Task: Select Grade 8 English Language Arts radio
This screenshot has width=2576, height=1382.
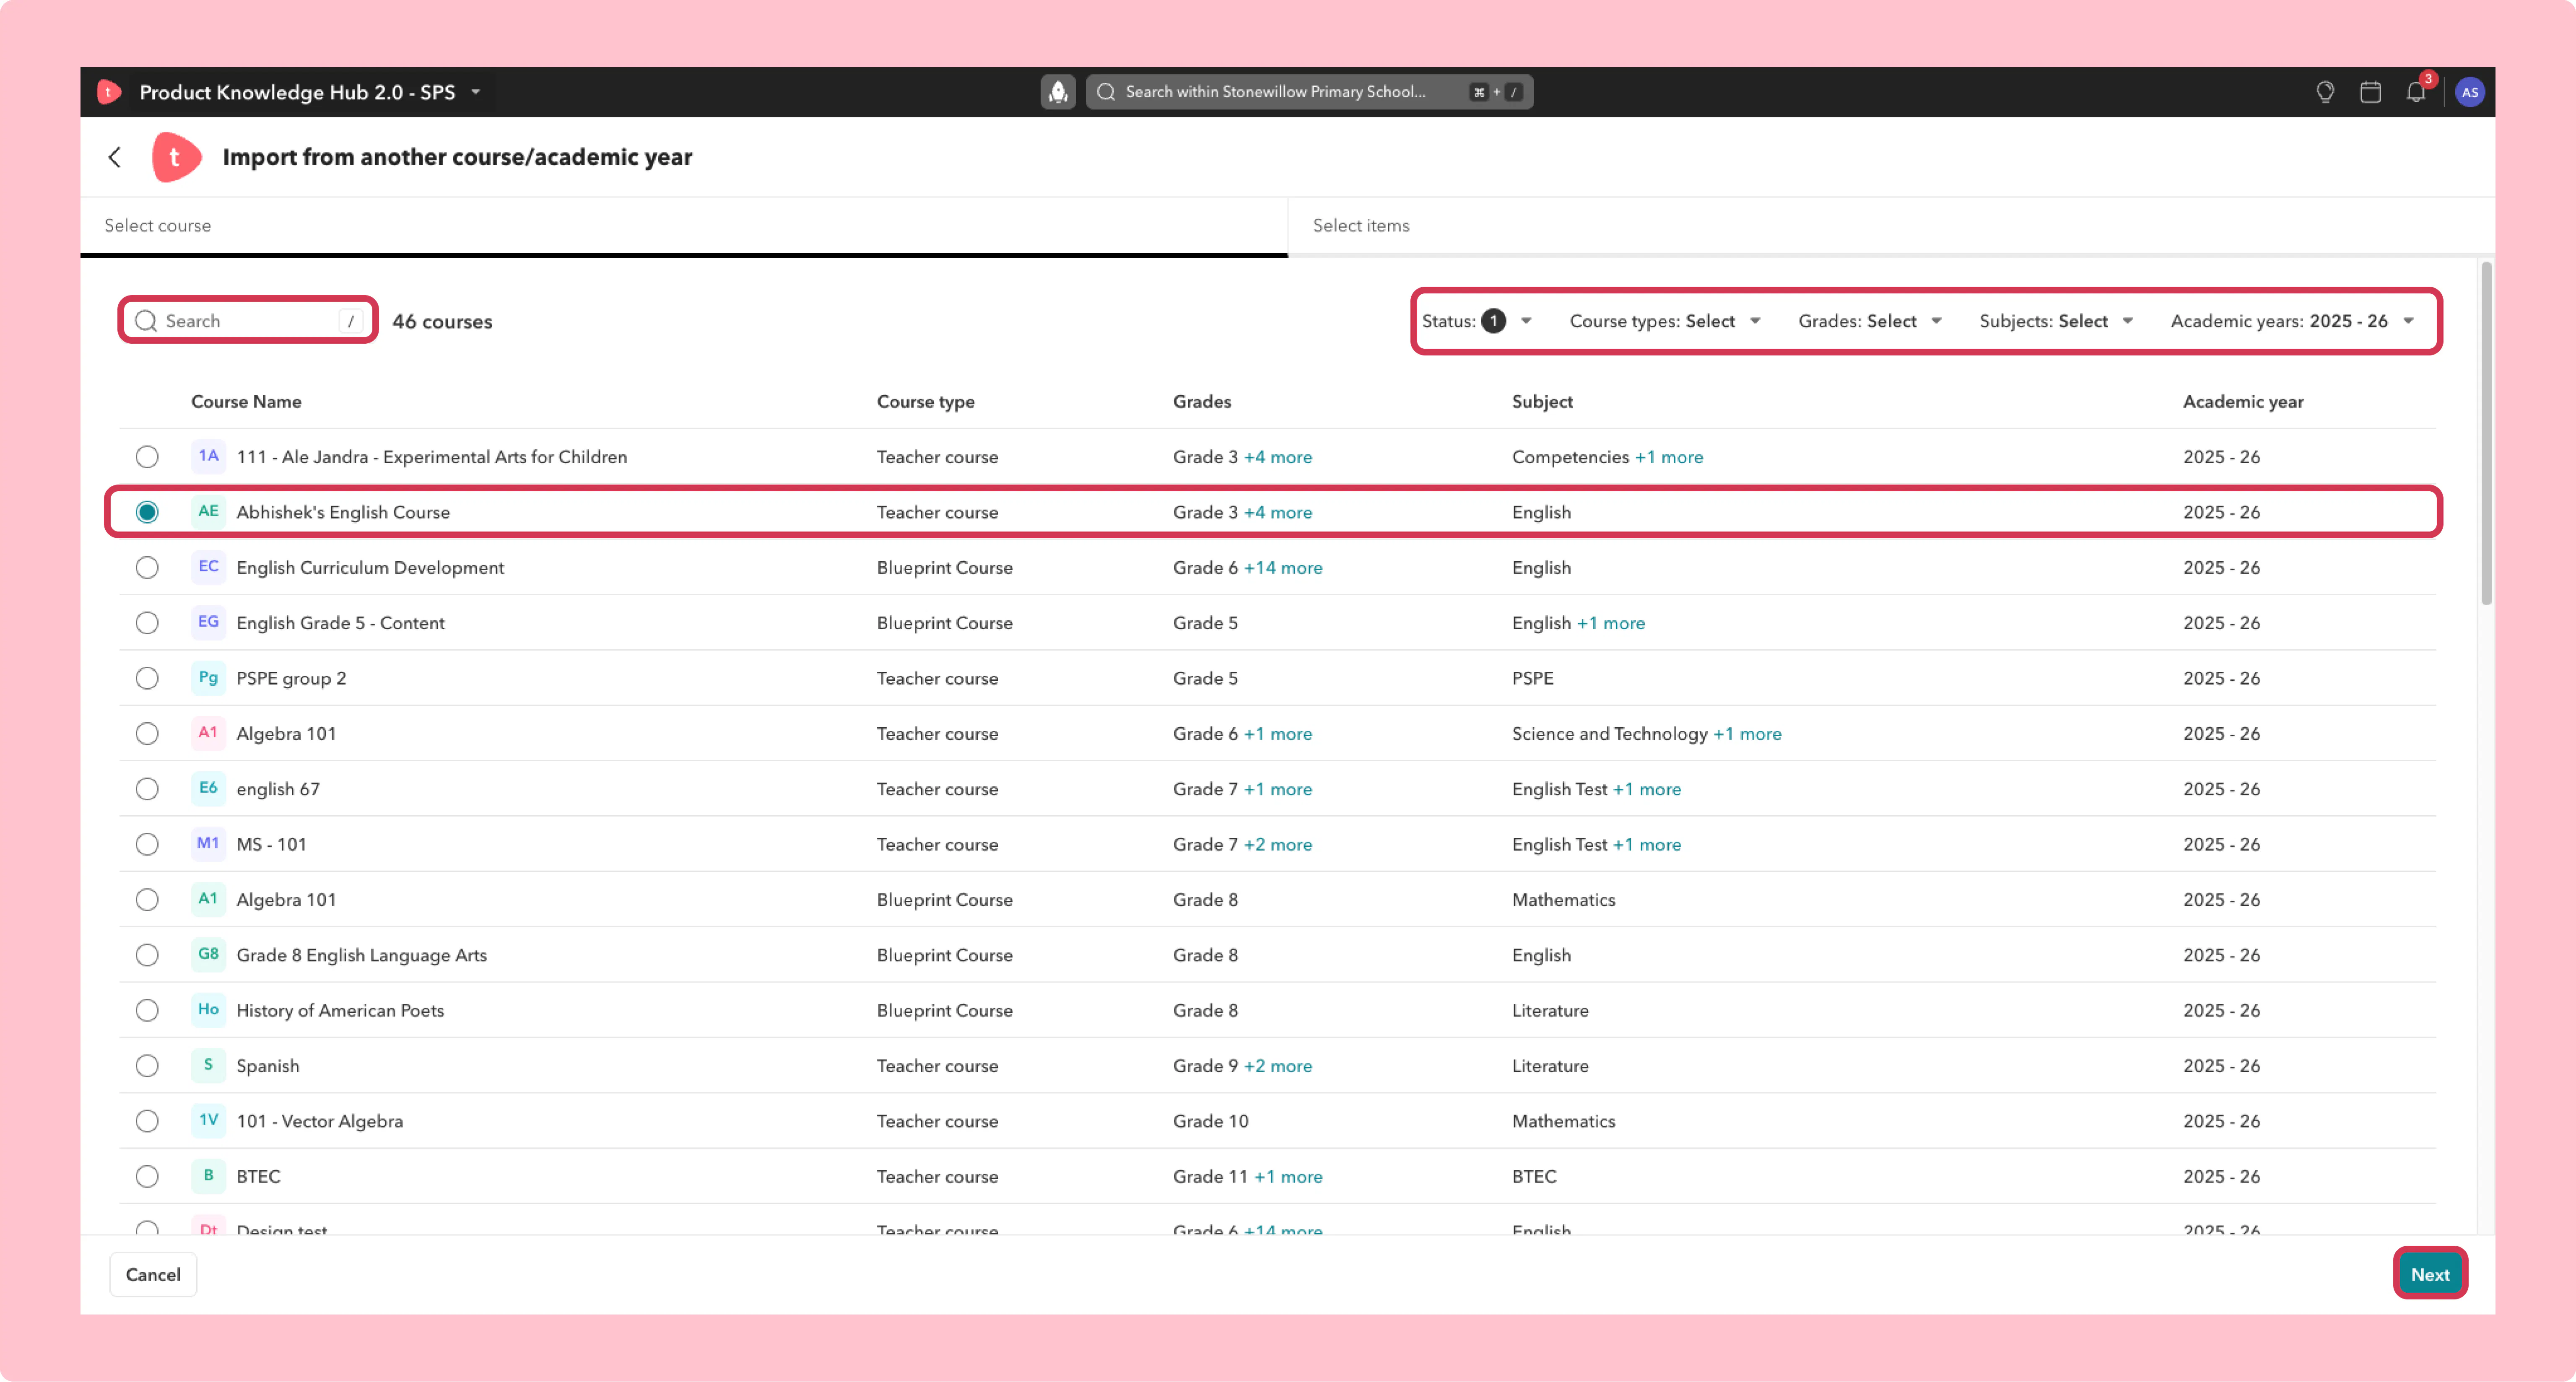Action: [147, 955]
